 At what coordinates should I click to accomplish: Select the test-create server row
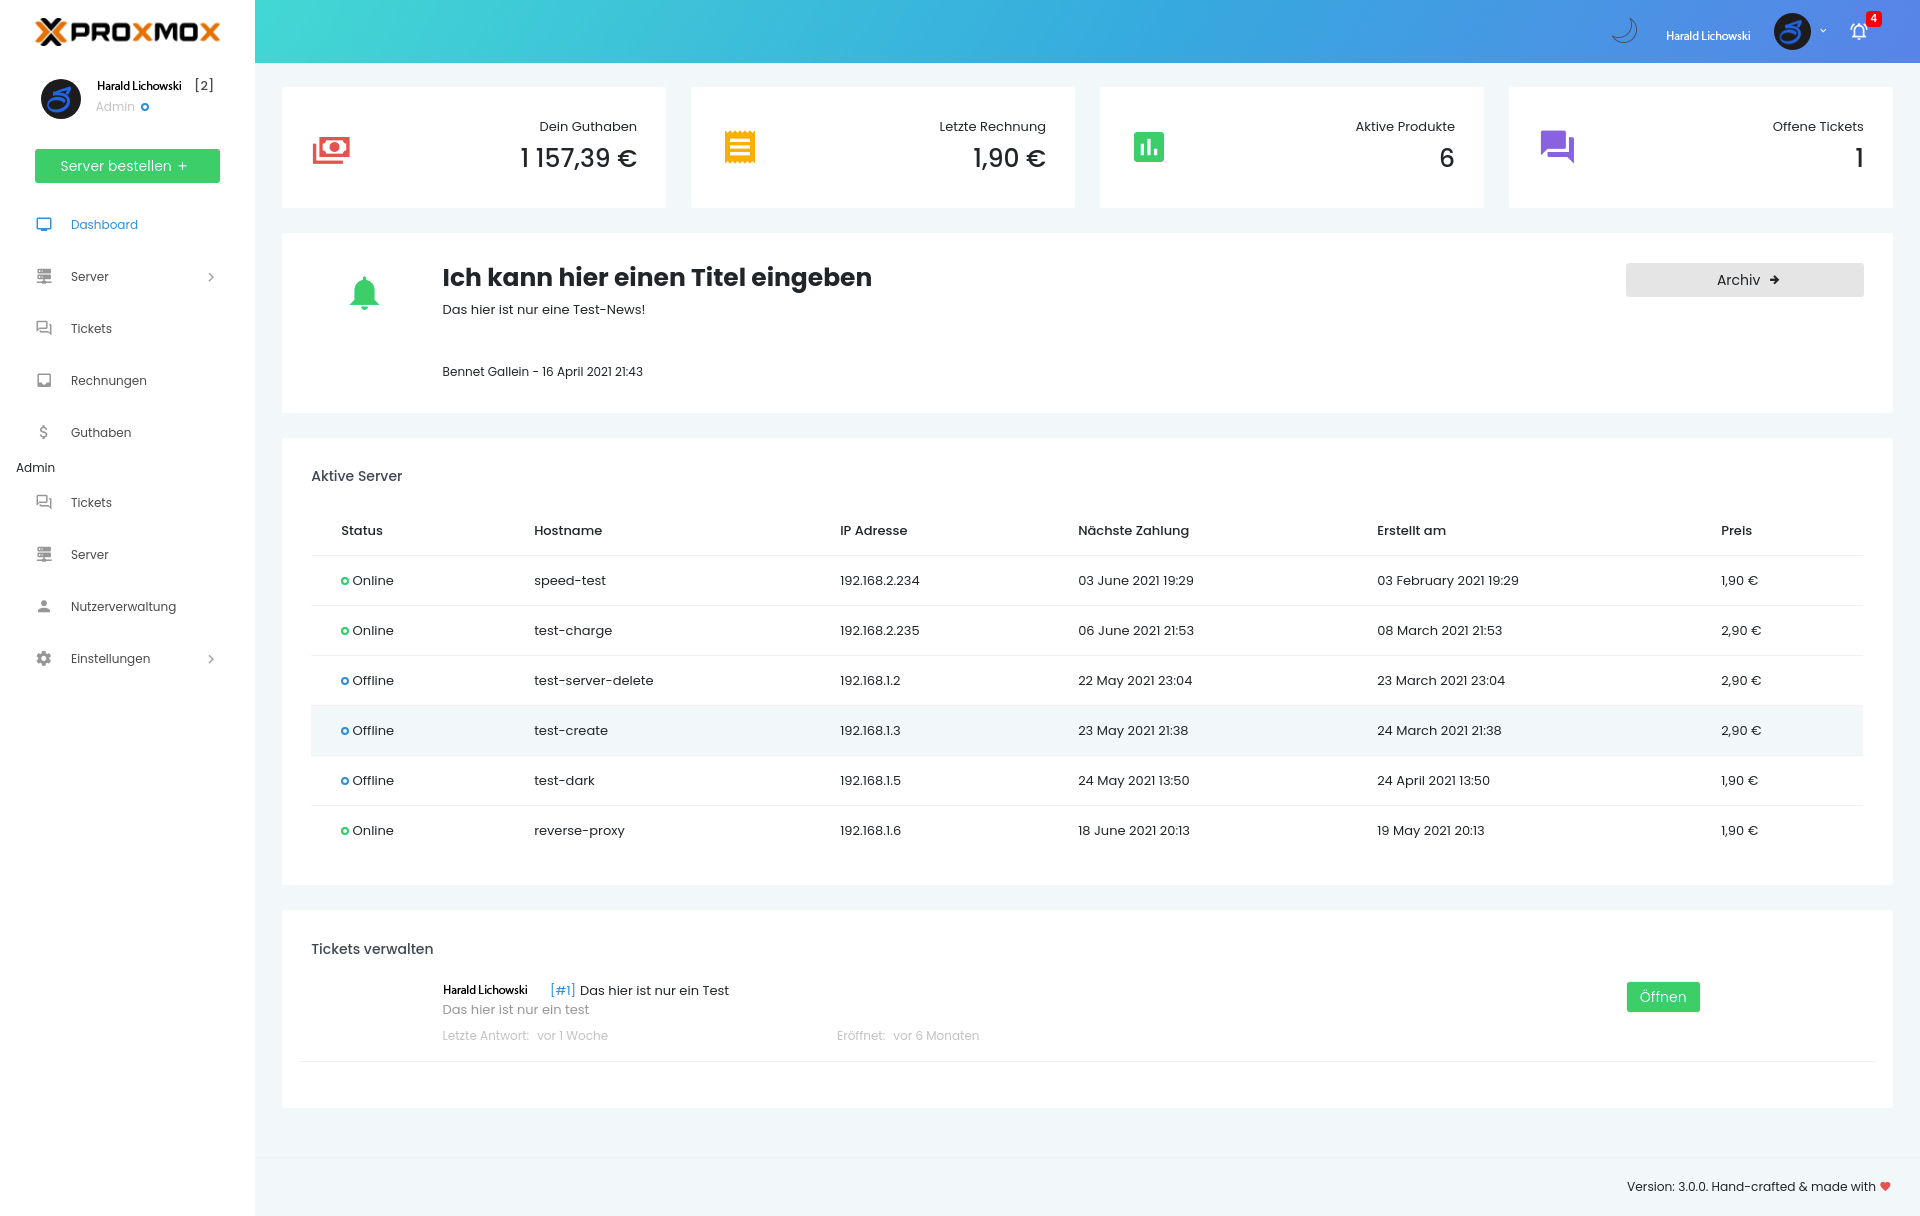point(571,731)
